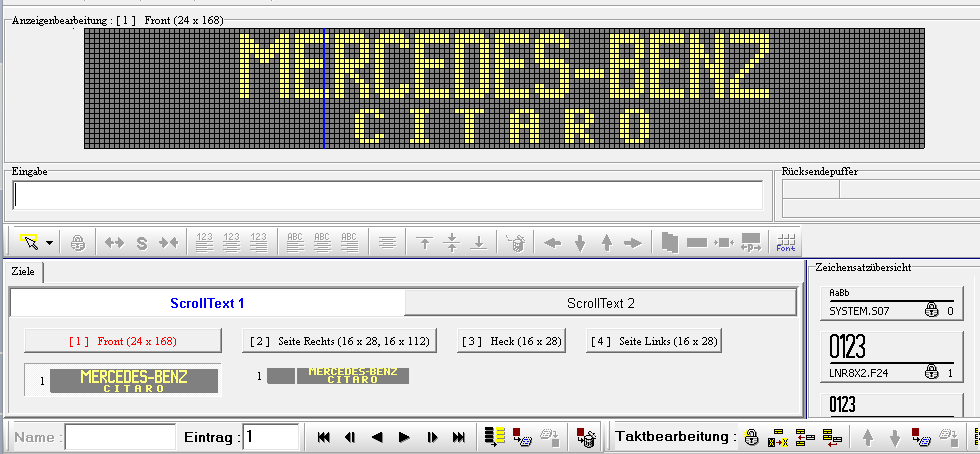Click the trash can icon in the editing toolbar

(516, 243)
